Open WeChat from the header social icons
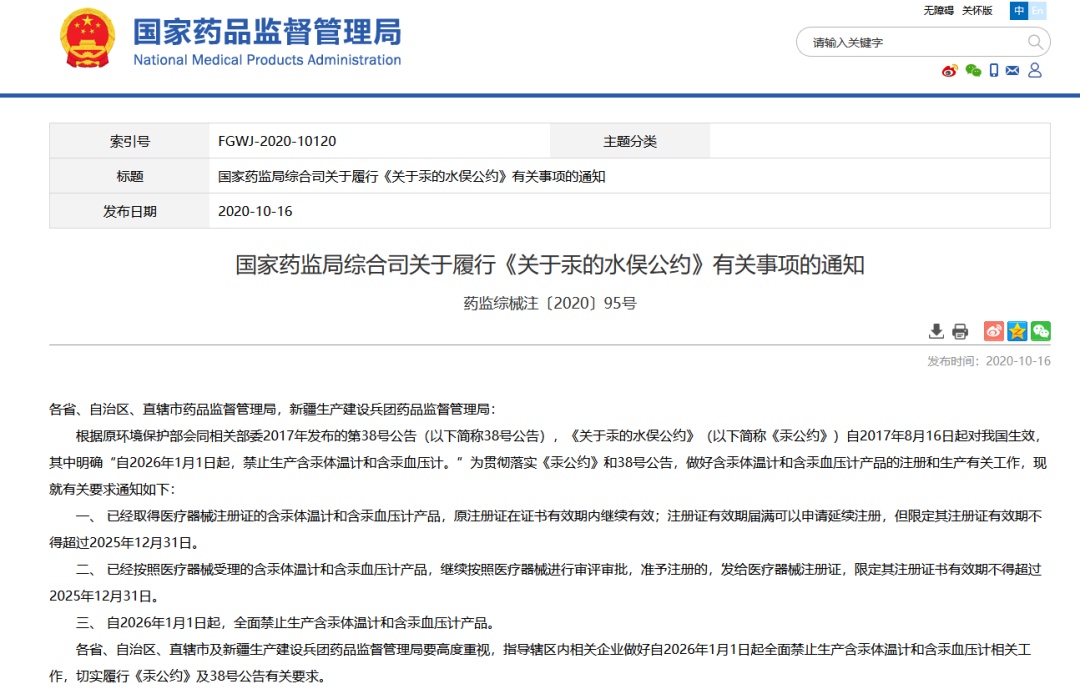The image size is (1080, 694). tap(973, 71)
